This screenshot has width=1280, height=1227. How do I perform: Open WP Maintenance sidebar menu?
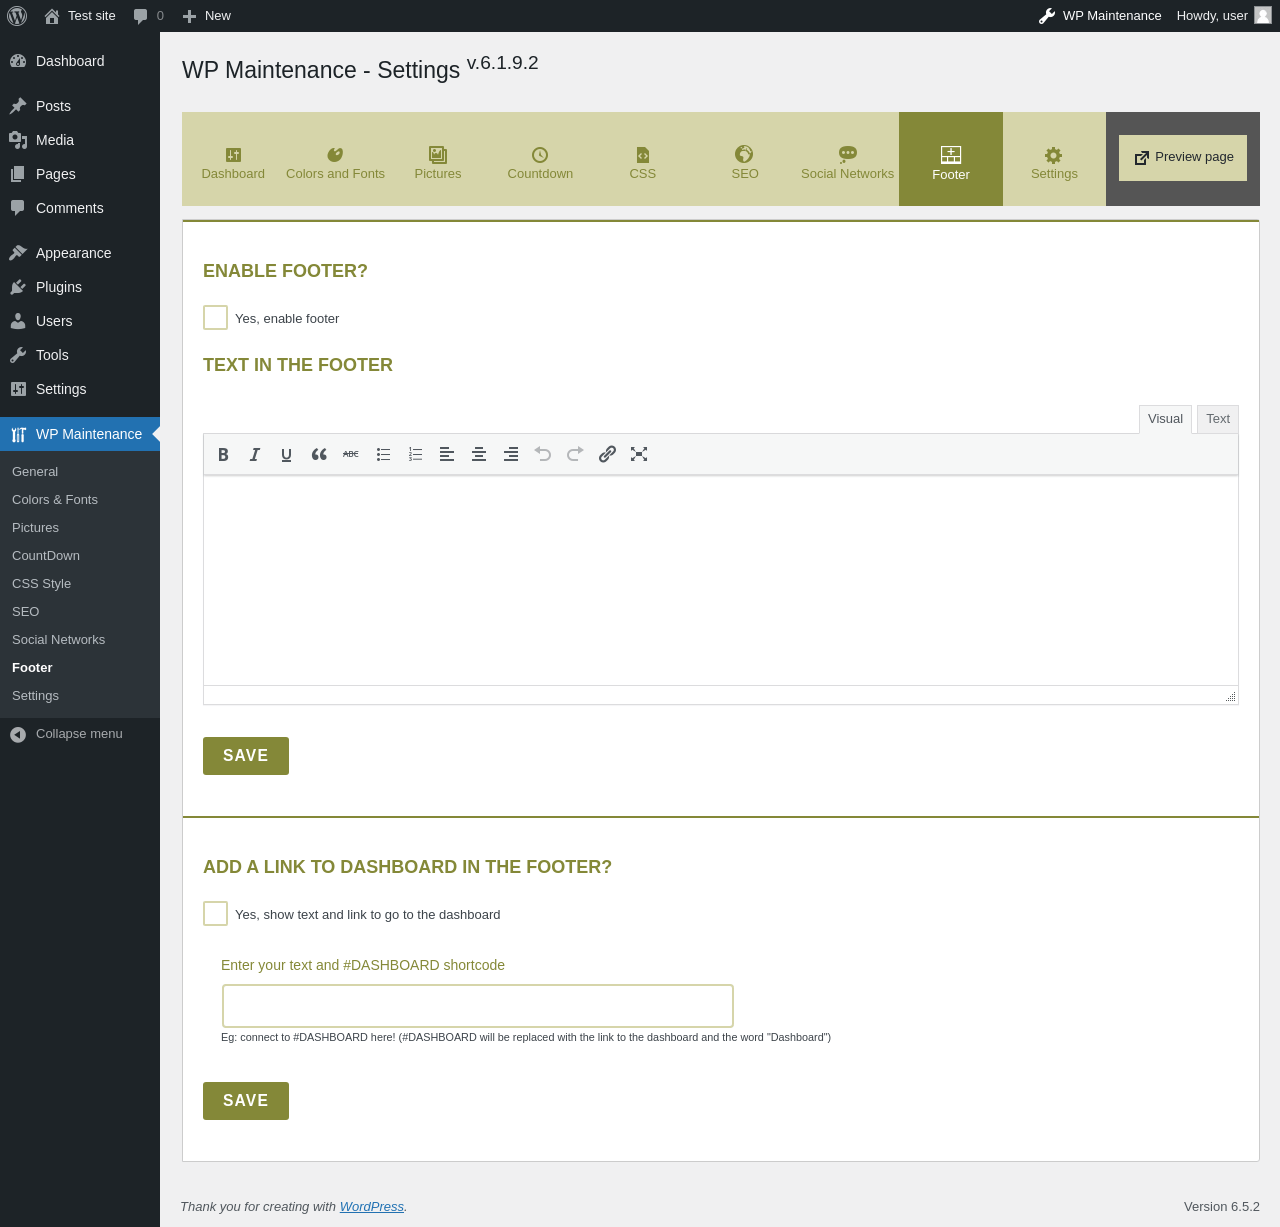(80, 434)
